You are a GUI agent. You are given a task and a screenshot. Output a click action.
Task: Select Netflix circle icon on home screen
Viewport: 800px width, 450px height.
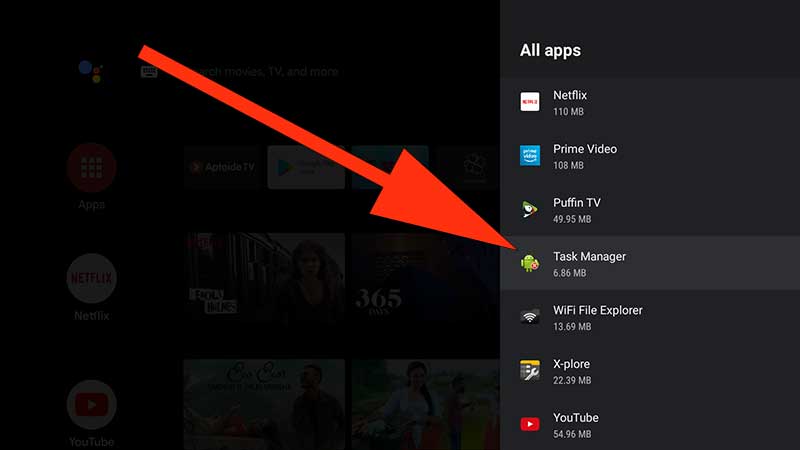point(91,278)
